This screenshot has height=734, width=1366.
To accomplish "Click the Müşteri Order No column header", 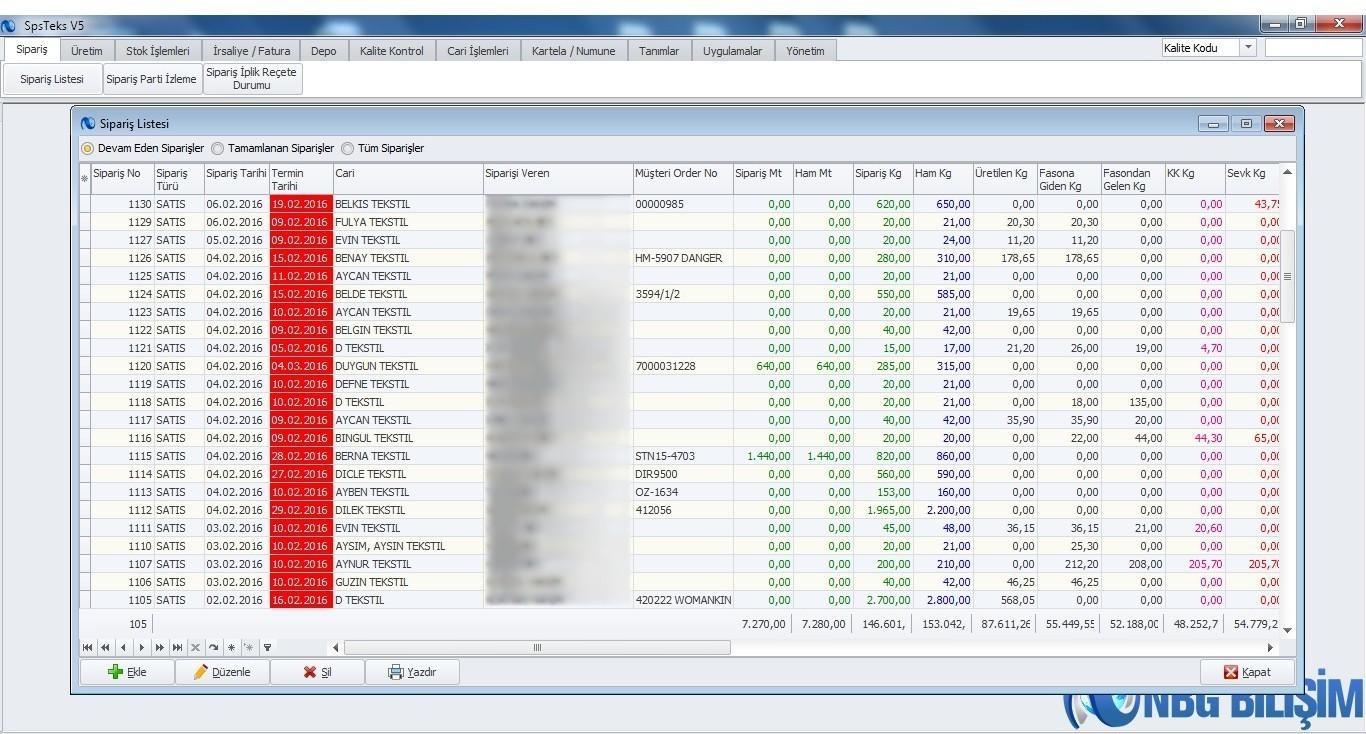I will pos(682,179).
